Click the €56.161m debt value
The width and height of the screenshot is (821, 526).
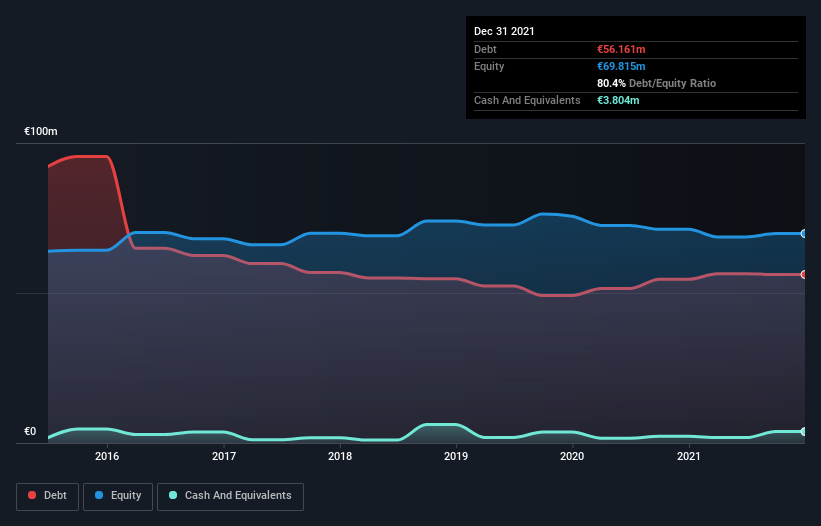point(621,49)
